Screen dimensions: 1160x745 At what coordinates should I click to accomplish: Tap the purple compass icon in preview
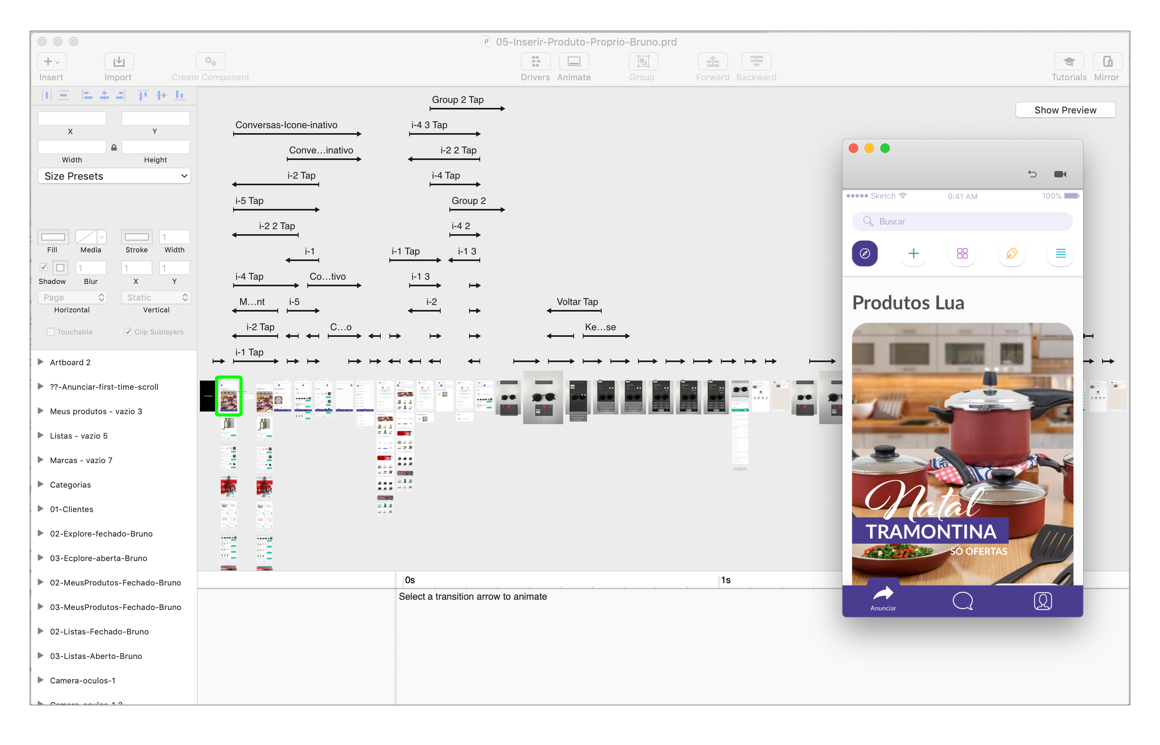tap(865, 254)
